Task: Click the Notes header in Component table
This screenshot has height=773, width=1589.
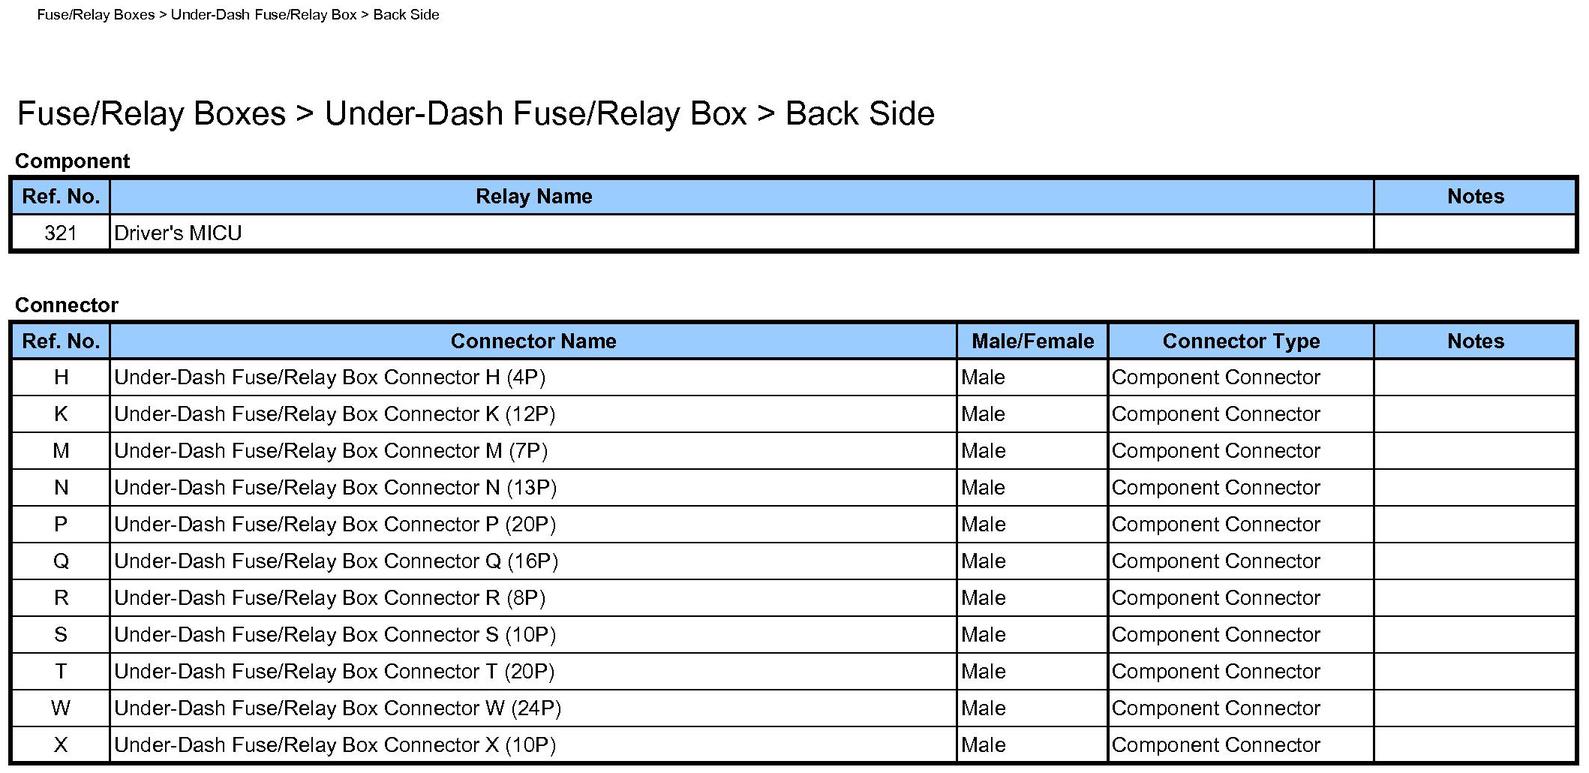Action: (1475, 197)
